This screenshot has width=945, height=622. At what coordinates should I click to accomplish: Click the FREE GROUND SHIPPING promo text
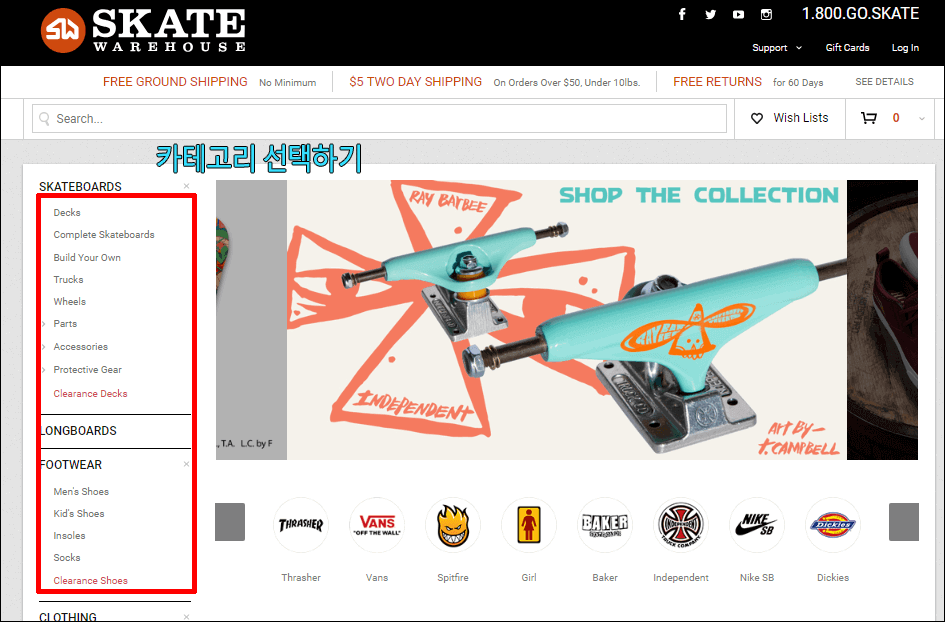coord(175,82)
